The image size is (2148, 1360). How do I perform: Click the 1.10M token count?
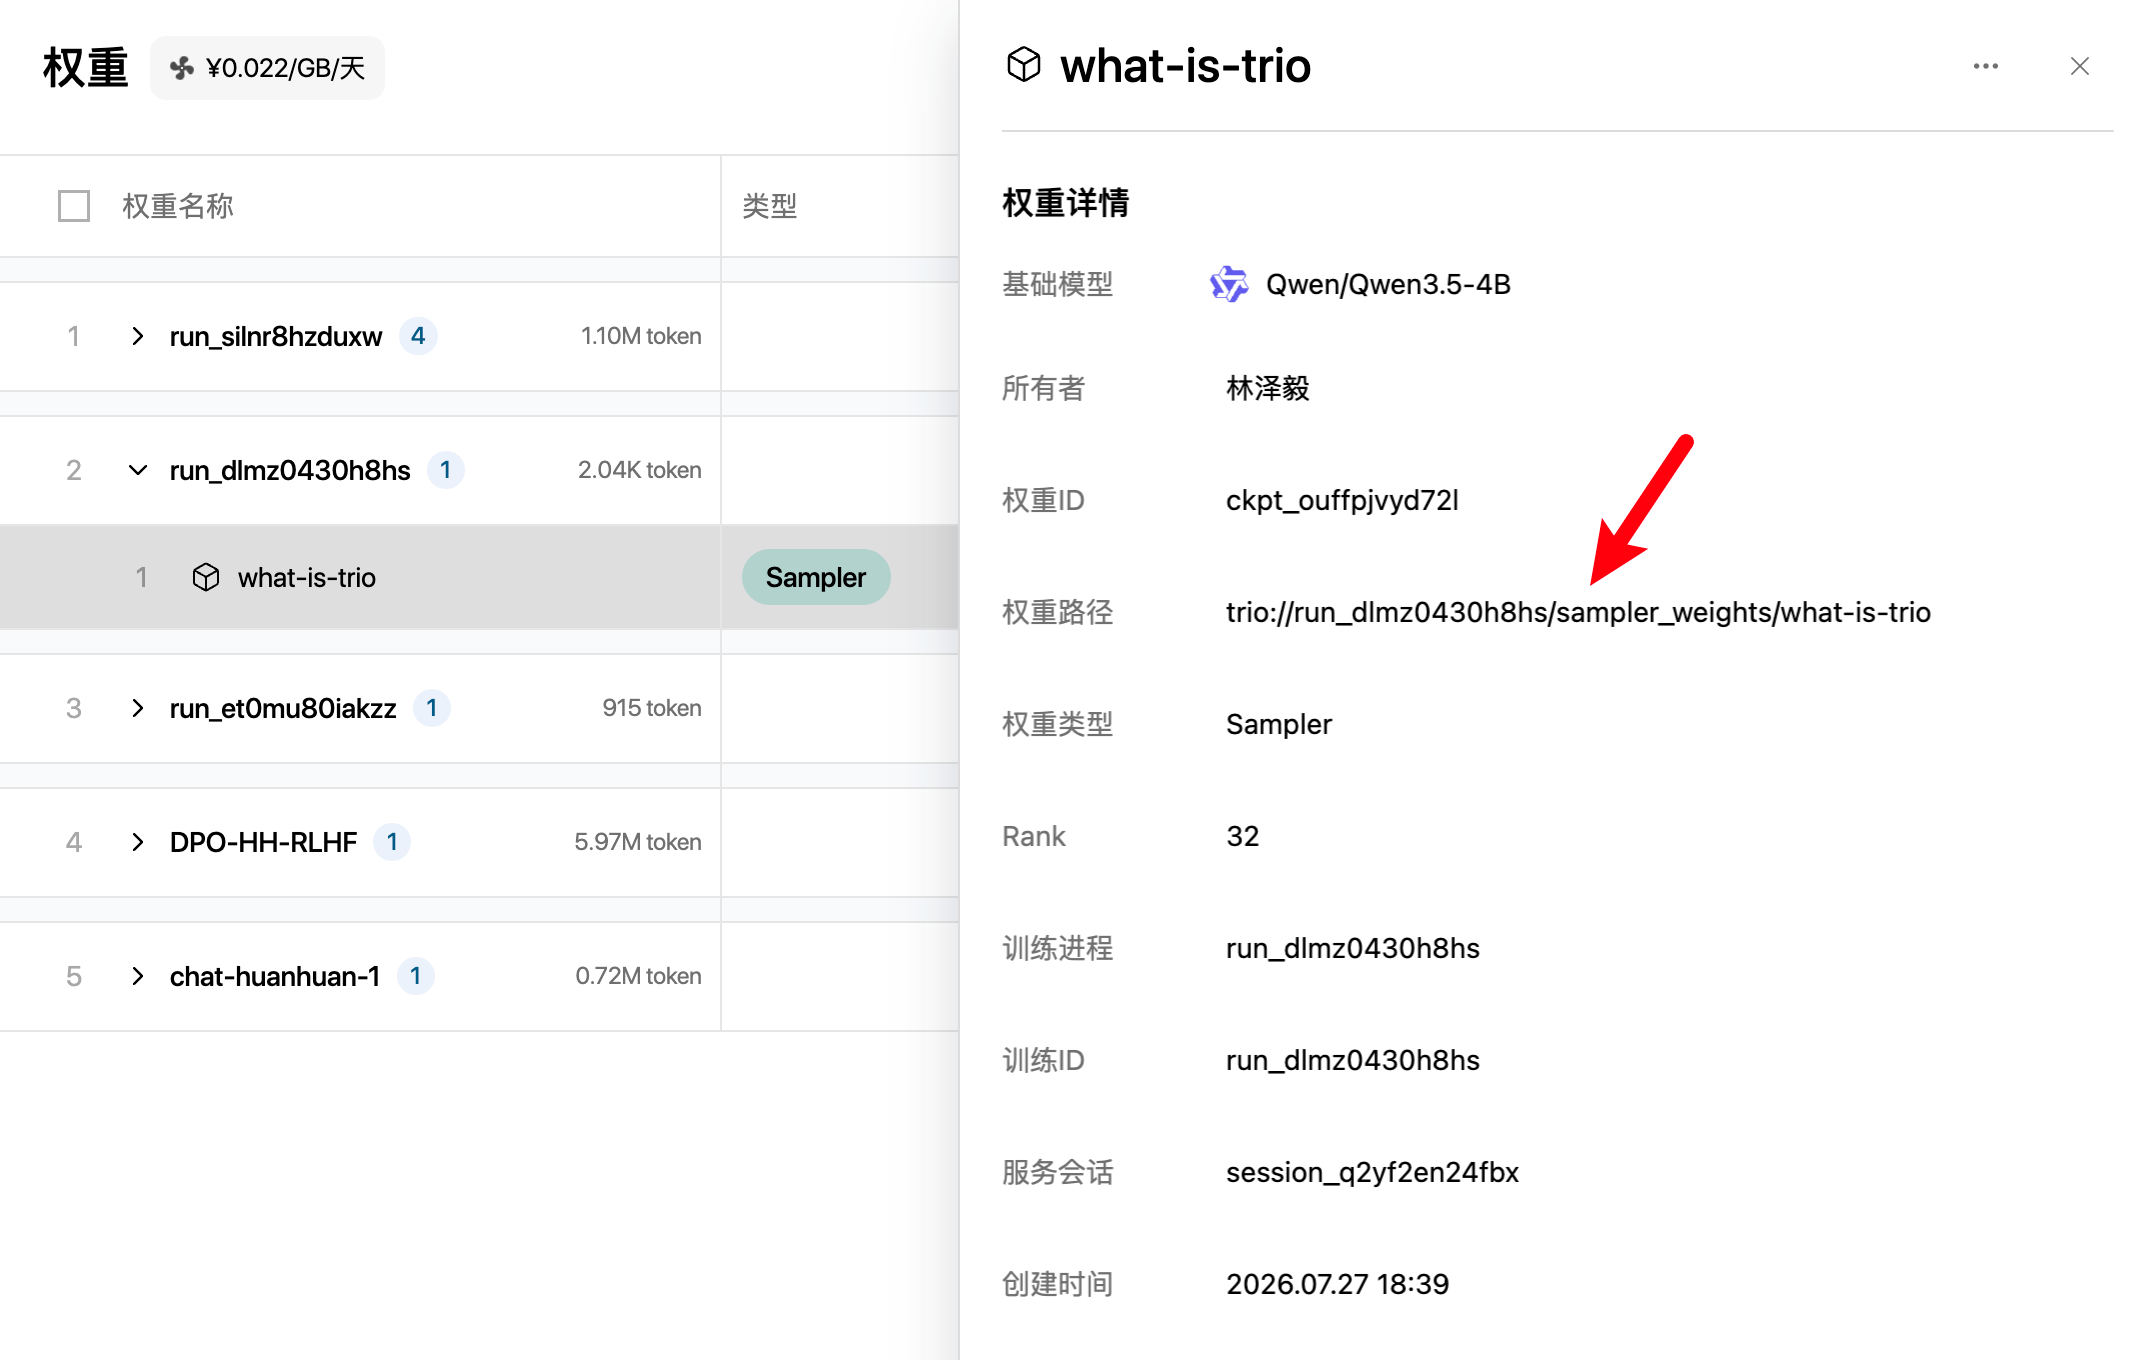(x=641, y=336)
